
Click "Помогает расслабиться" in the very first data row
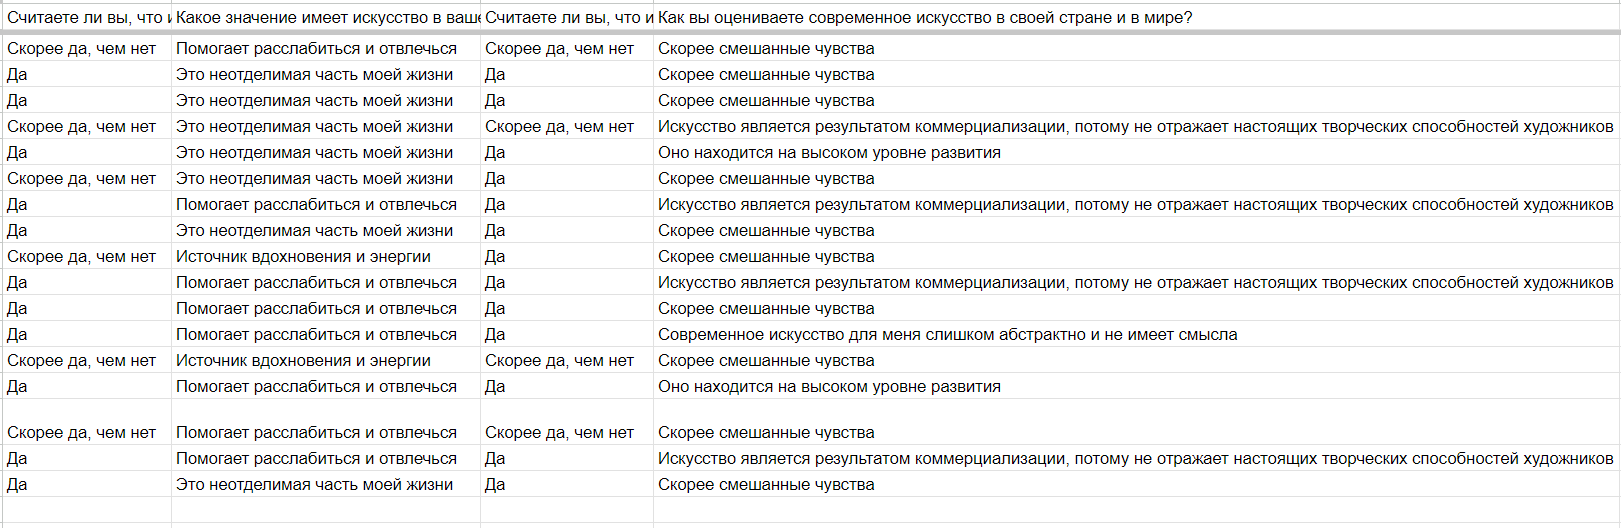coord(326,48)
